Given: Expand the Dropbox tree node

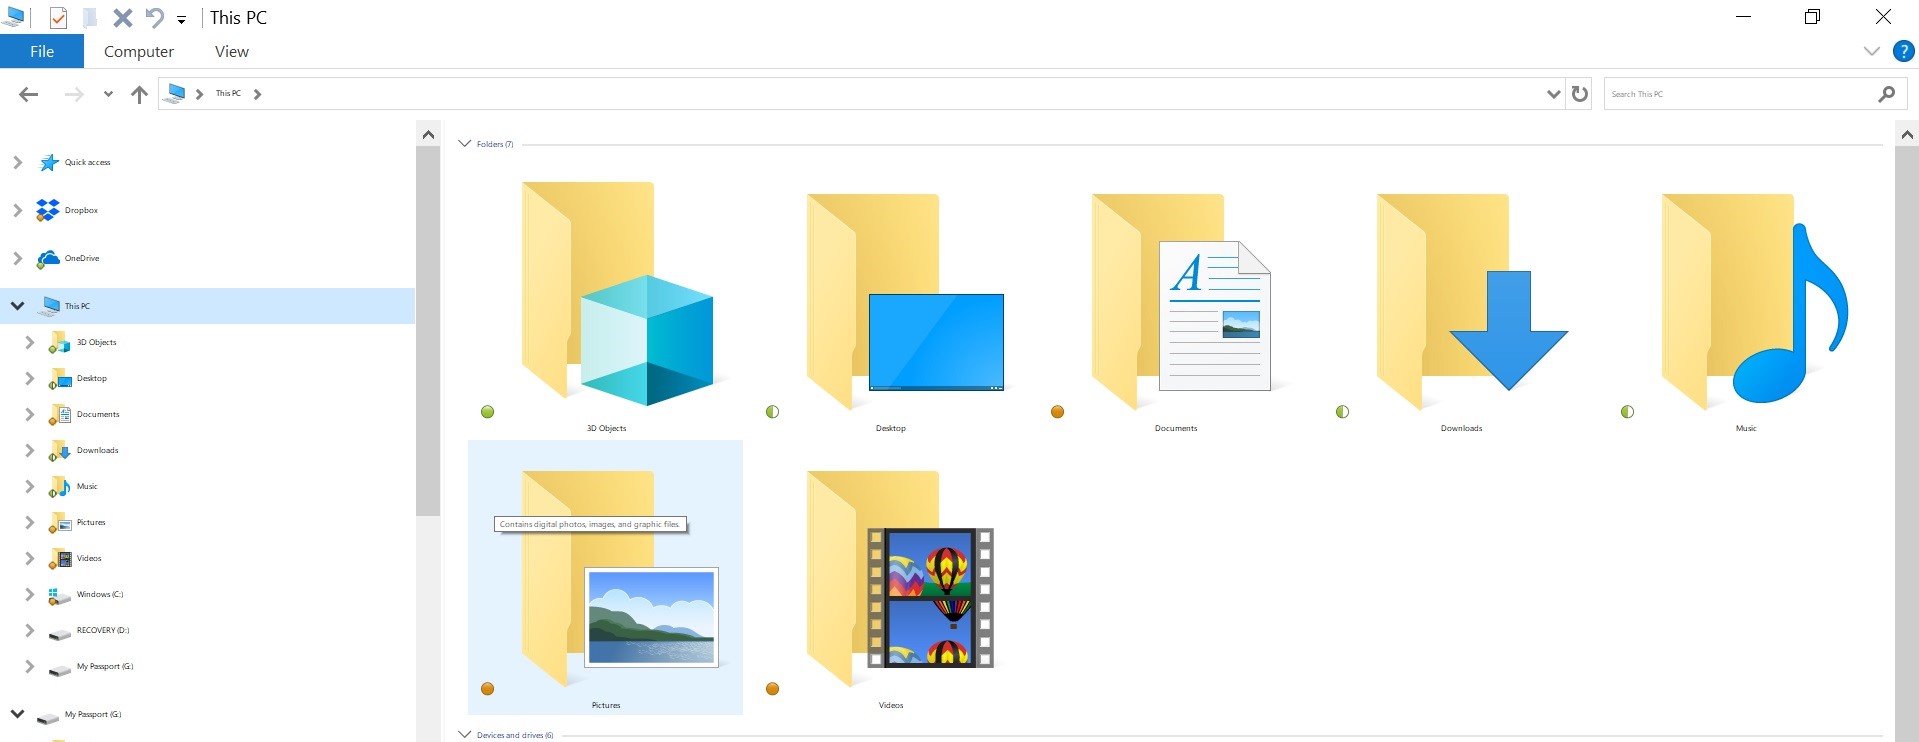Looking at the screenshot, I should pyautogui.click(x=17, y=210).
